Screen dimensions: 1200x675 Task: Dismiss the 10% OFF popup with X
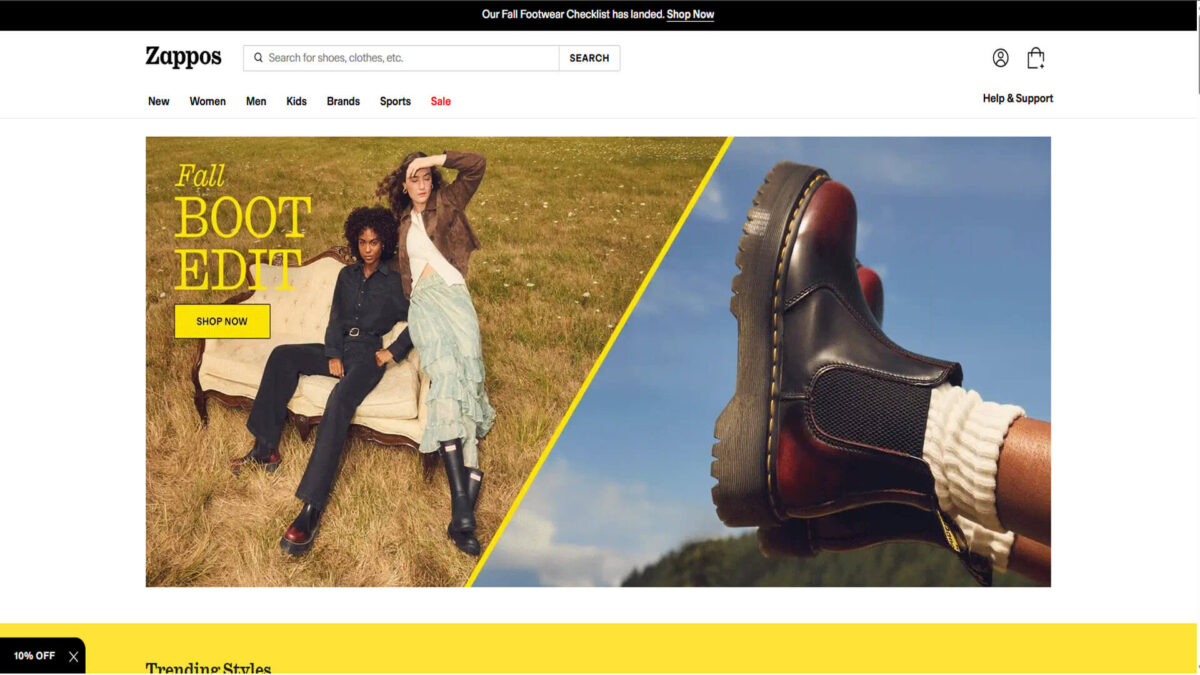point(73,657)
